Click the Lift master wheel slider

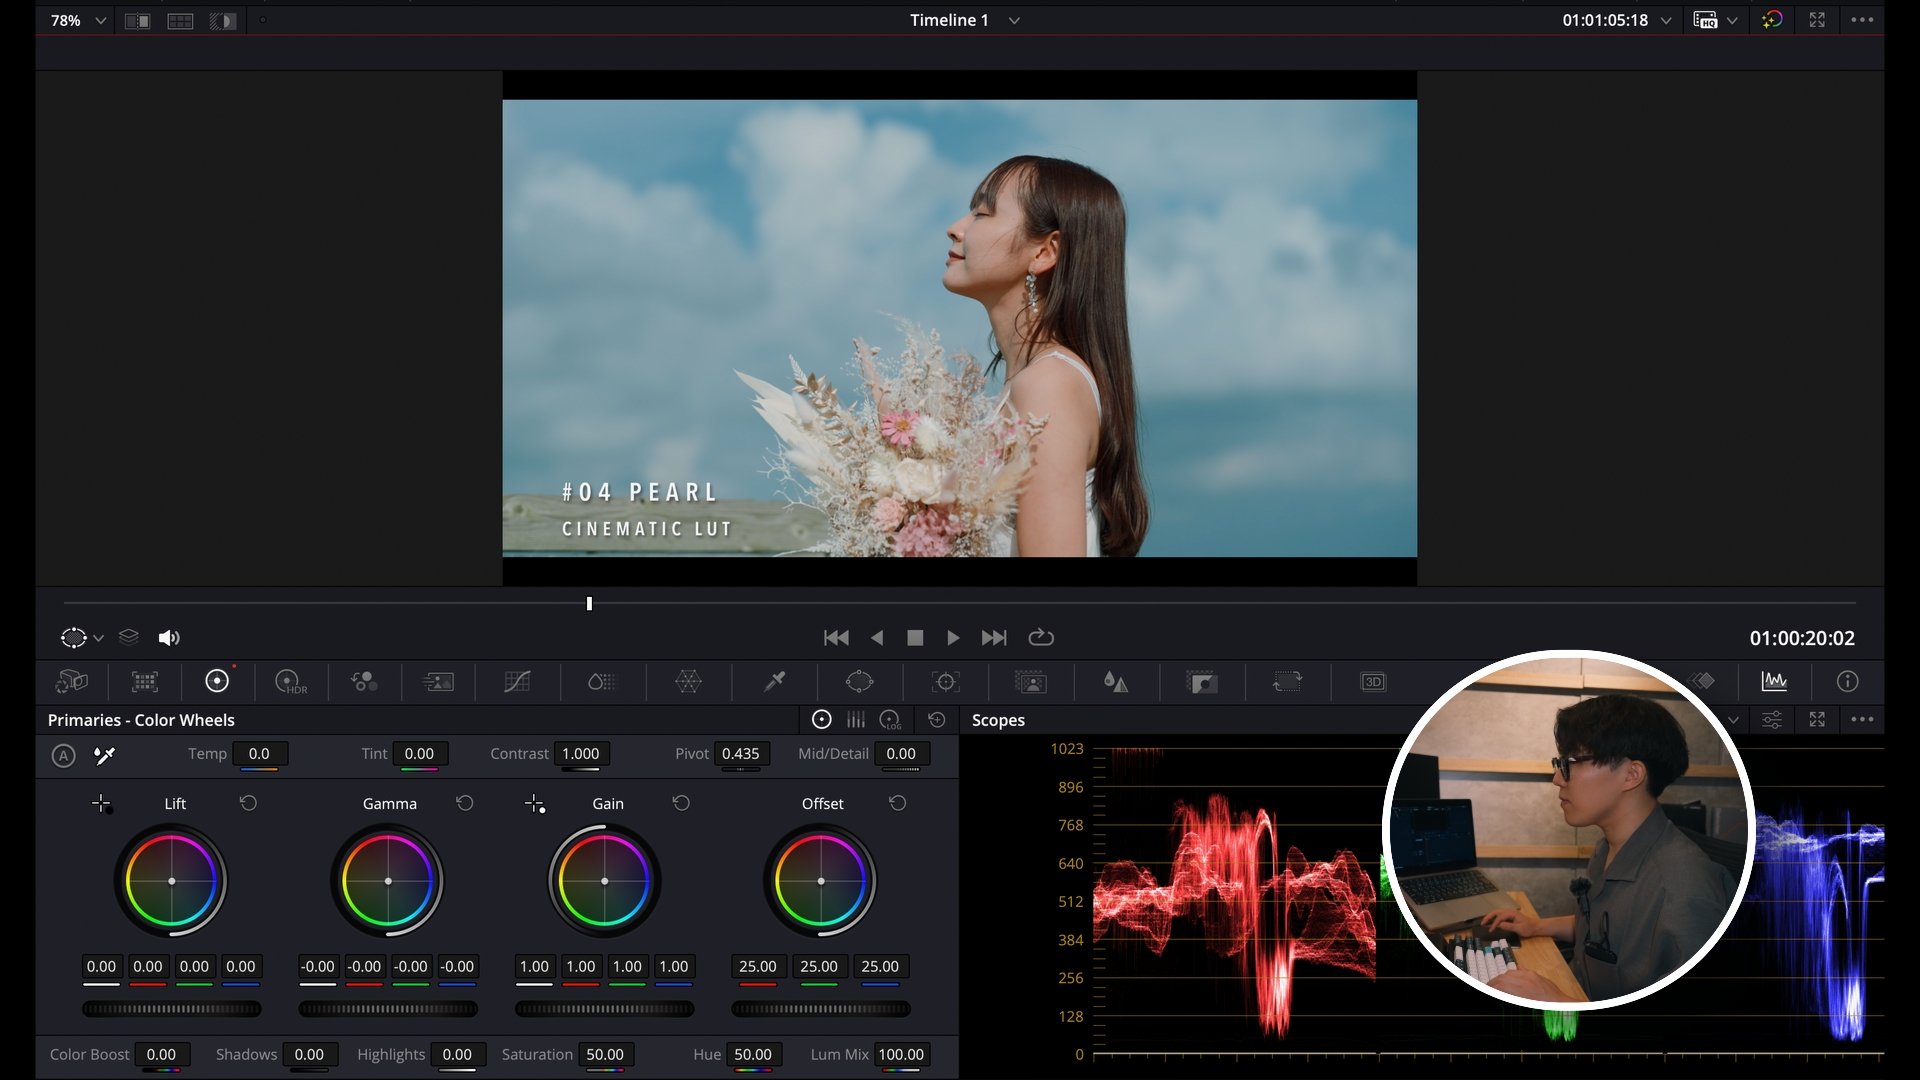[171, 1009]
